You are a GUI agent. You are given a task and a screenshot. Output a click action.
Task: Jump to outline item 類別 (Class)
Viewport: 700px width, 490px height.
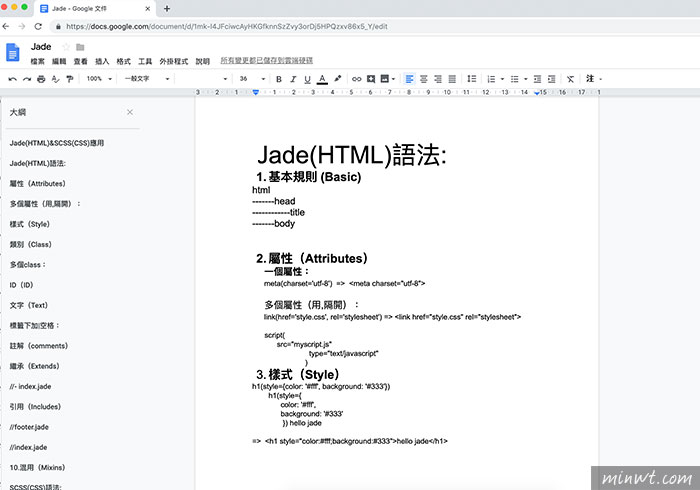click(x=30, y=244)
